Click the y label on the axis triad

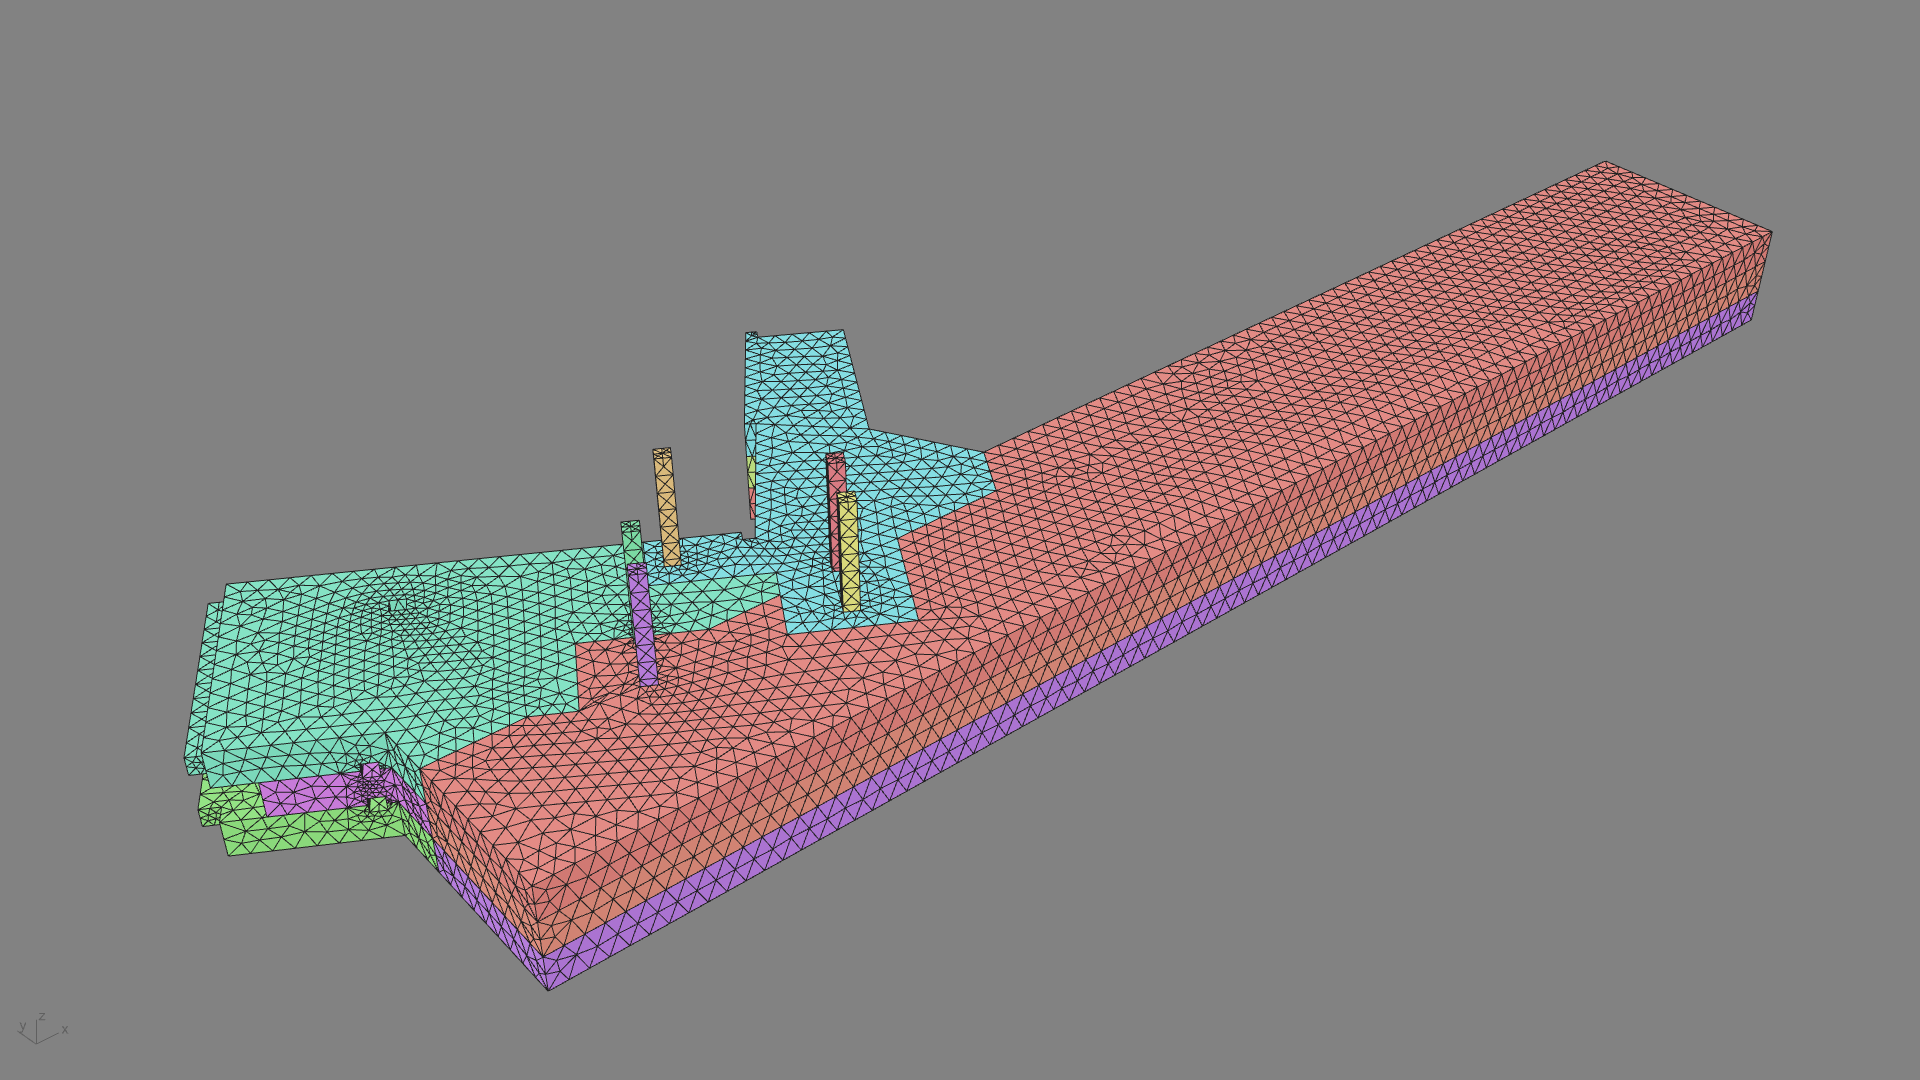pos(22,1027)
